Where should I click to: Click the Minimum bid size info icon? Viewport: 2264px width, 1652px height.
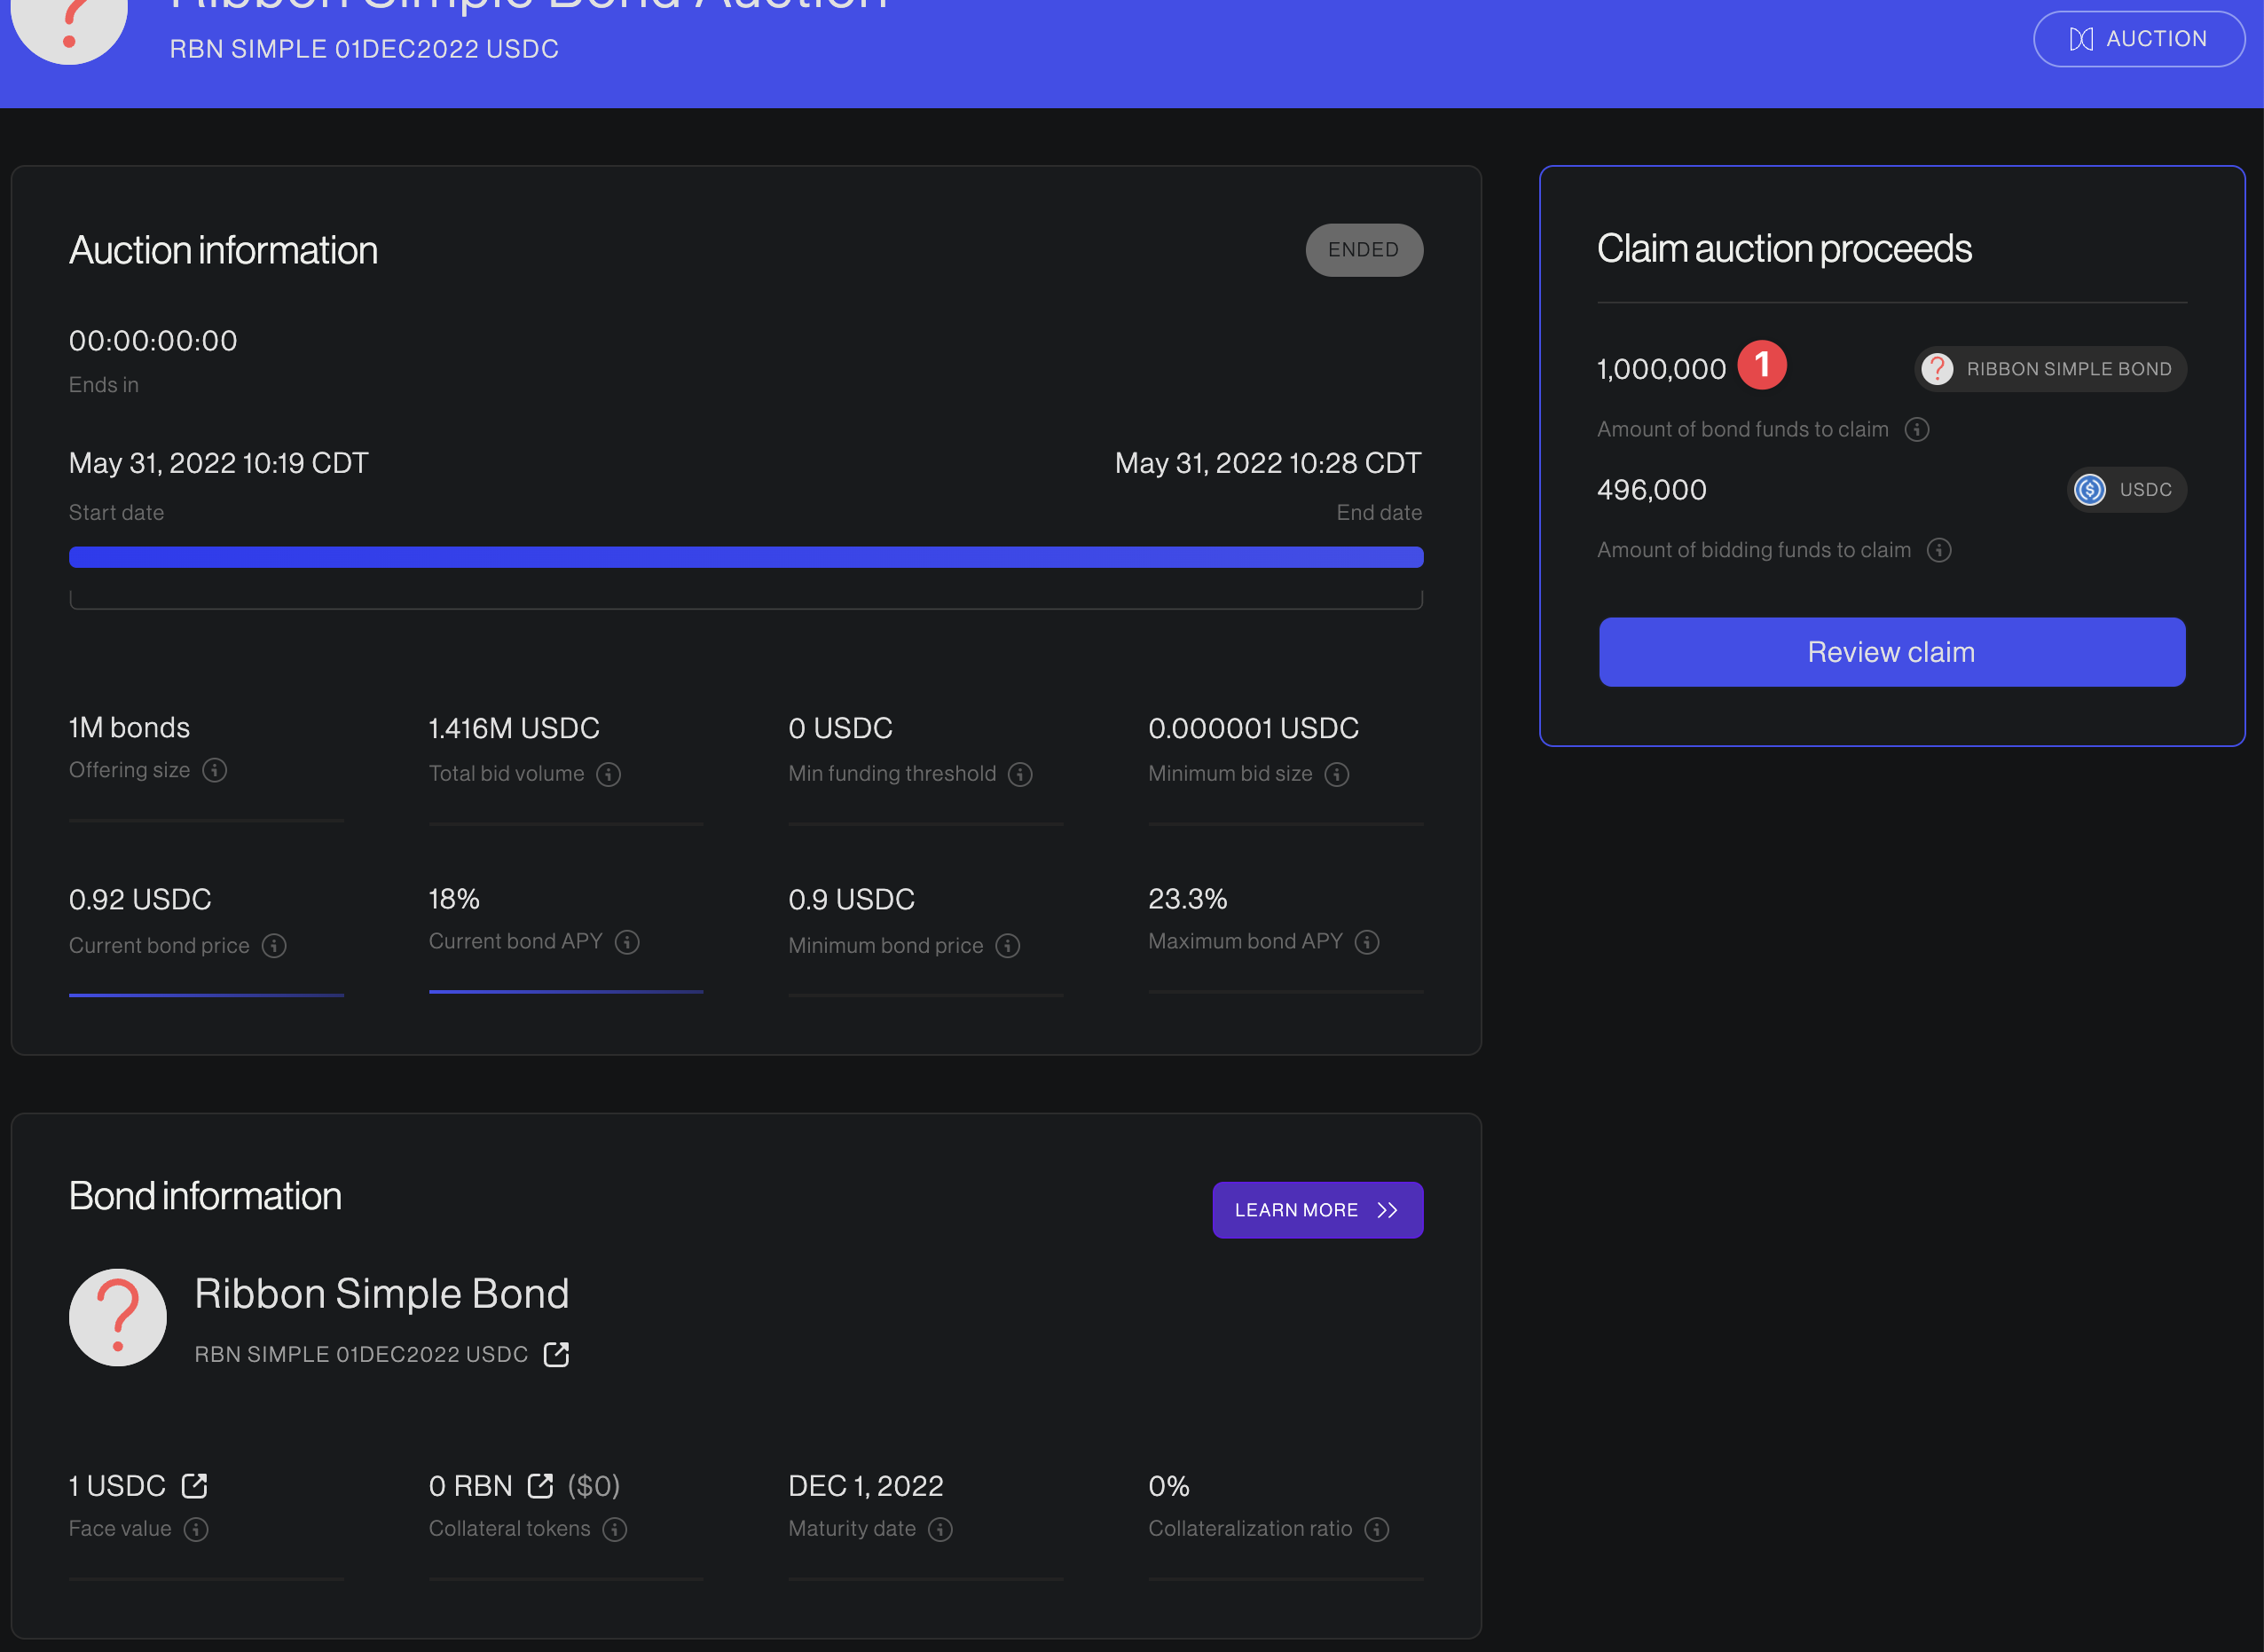1338,774
